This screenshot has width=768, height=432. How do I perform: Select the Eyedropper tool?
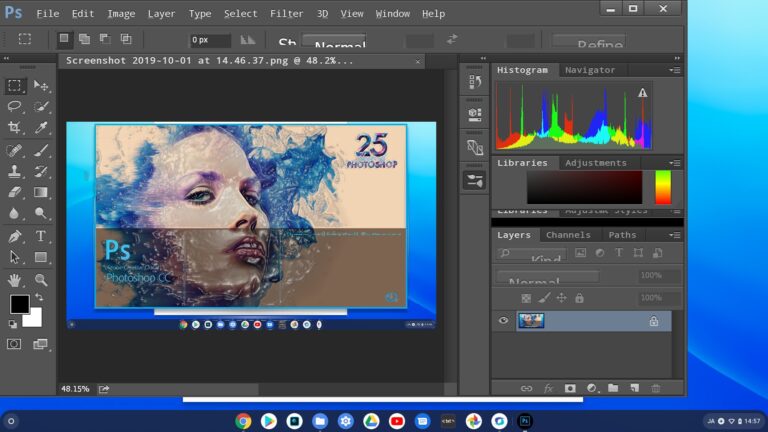(x=41, y=127)
